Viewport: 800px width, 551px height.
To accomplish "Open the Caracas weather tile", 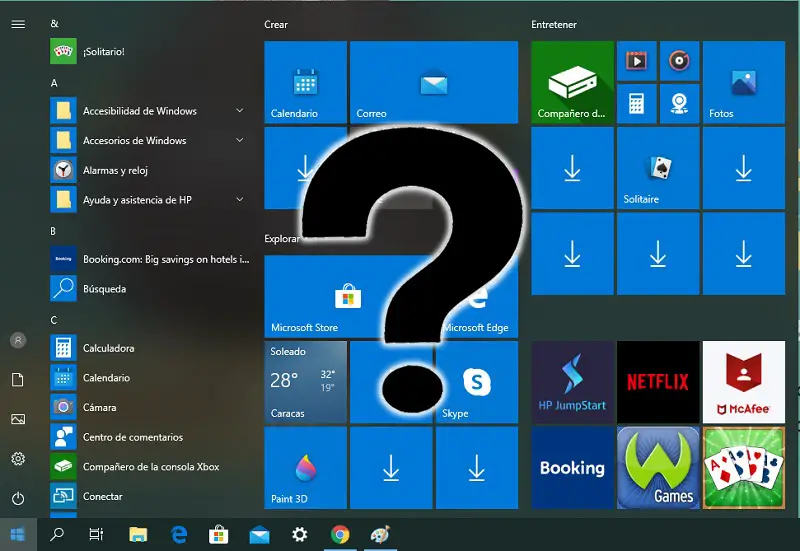I will (305, 381).
